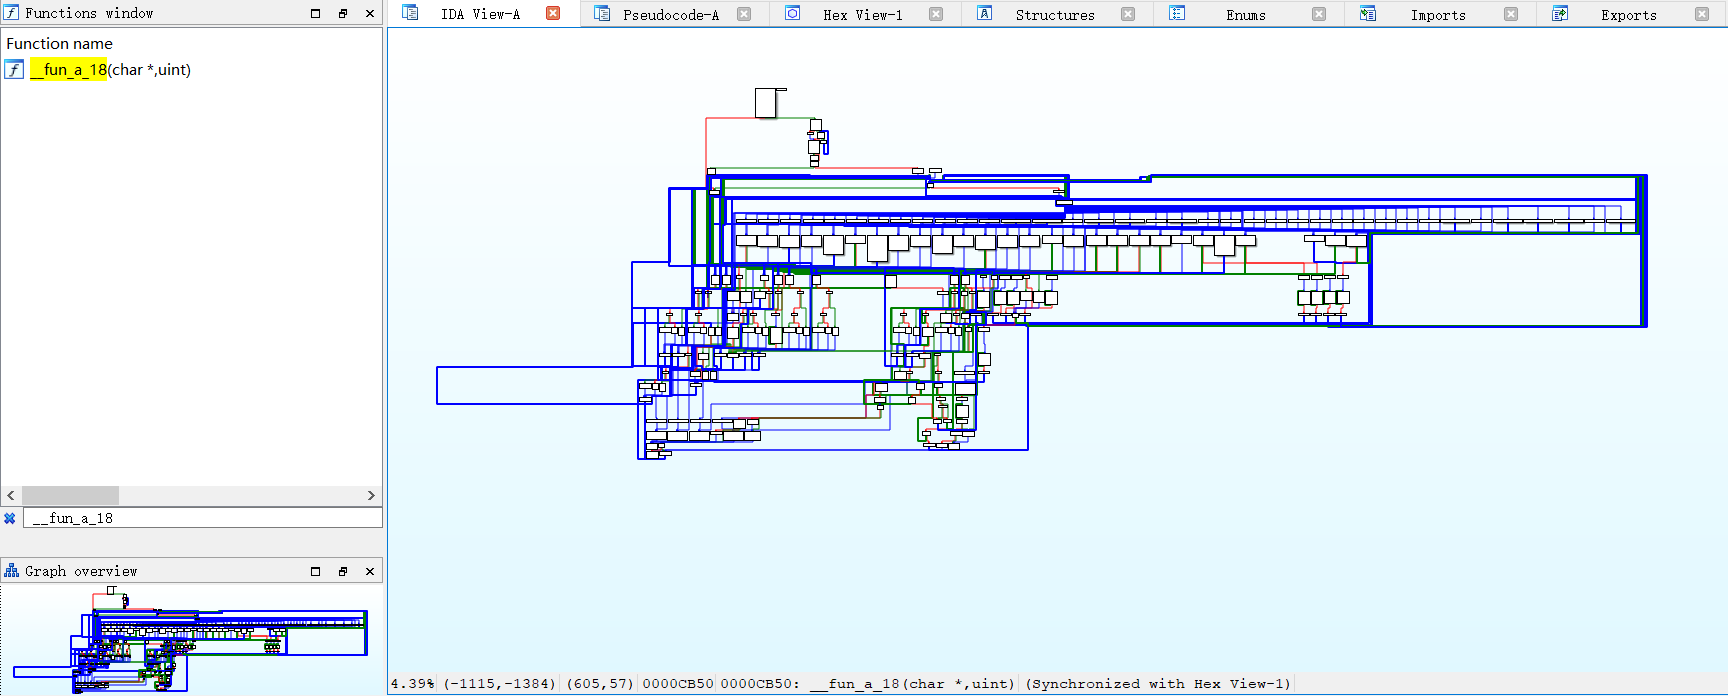Viewport: 1728px width, 696px height.
Task: Close the Structures tab
Action: [x=1128, y=14]
